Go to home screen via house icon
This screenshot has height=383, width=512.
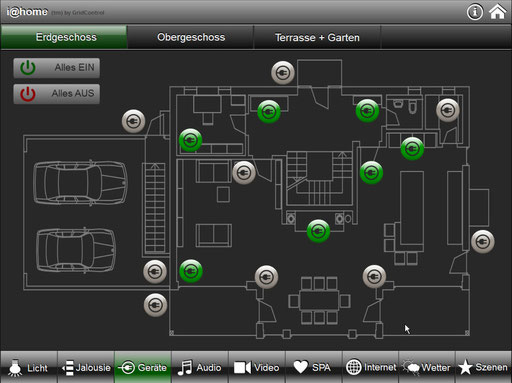497,12
